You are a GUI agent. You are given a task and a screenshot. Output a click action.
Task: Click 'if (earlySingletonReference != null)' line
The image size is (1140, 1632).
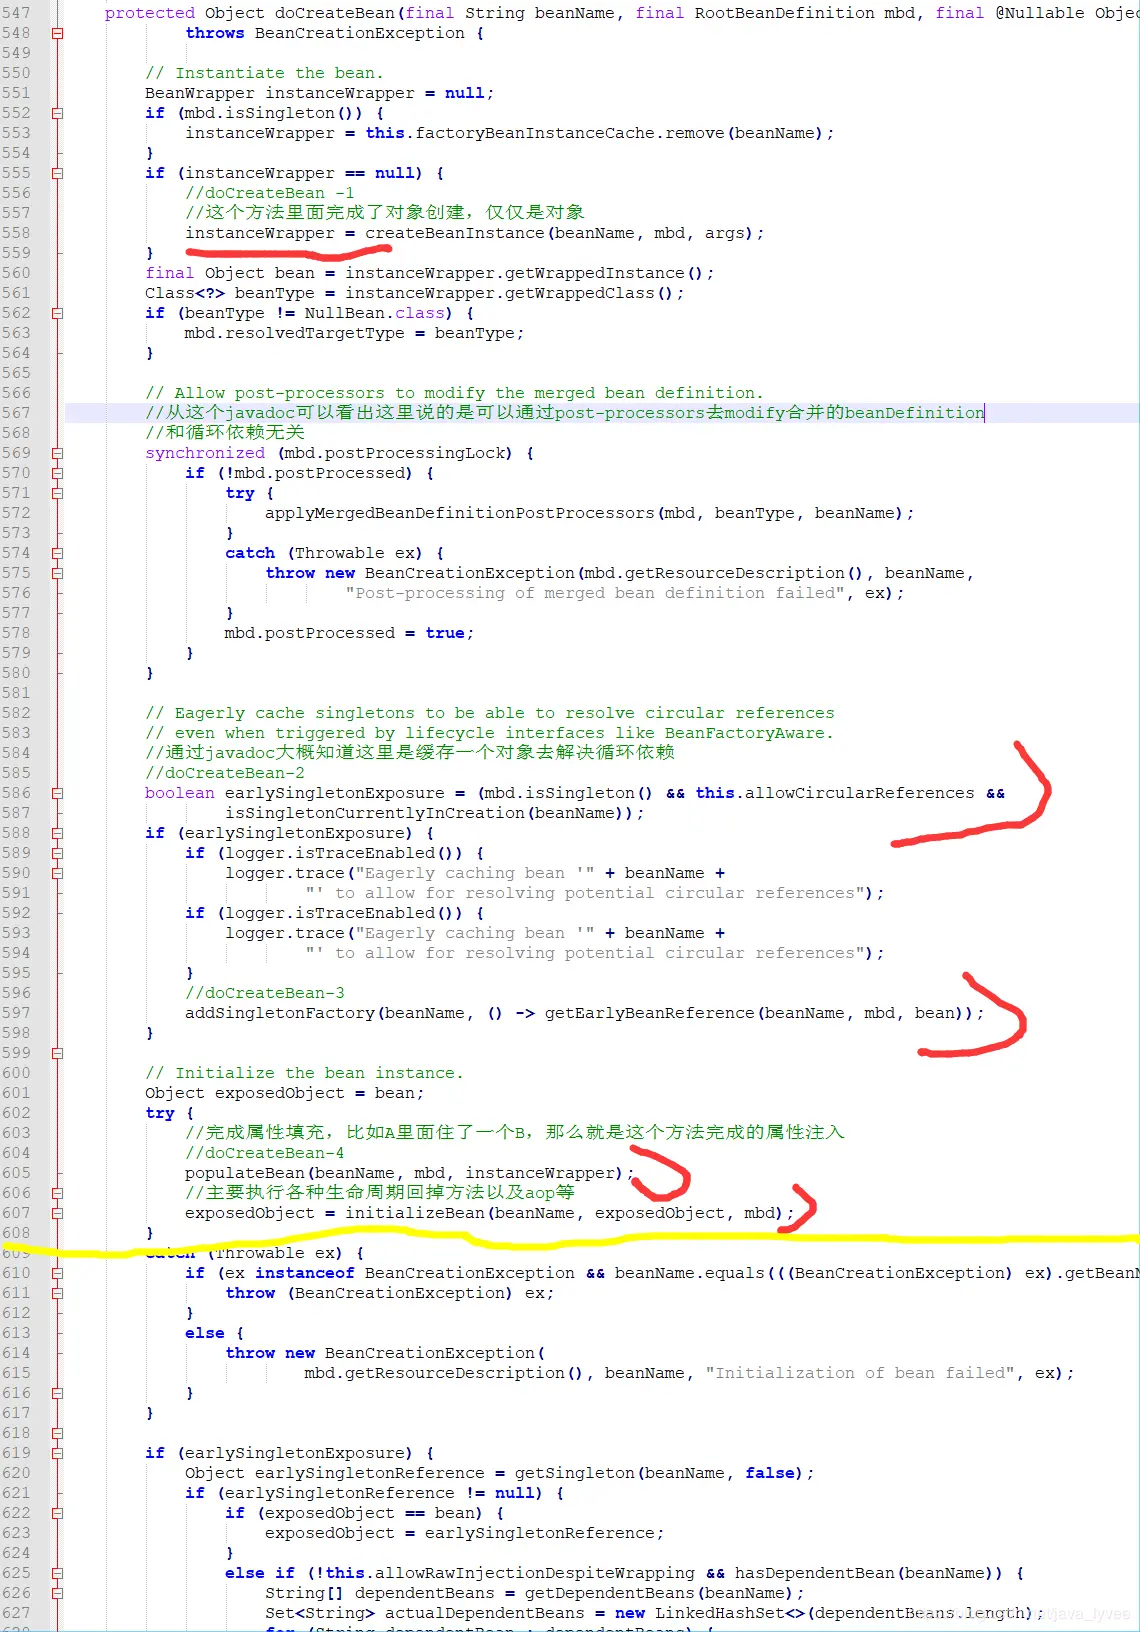click(375, 1493)
